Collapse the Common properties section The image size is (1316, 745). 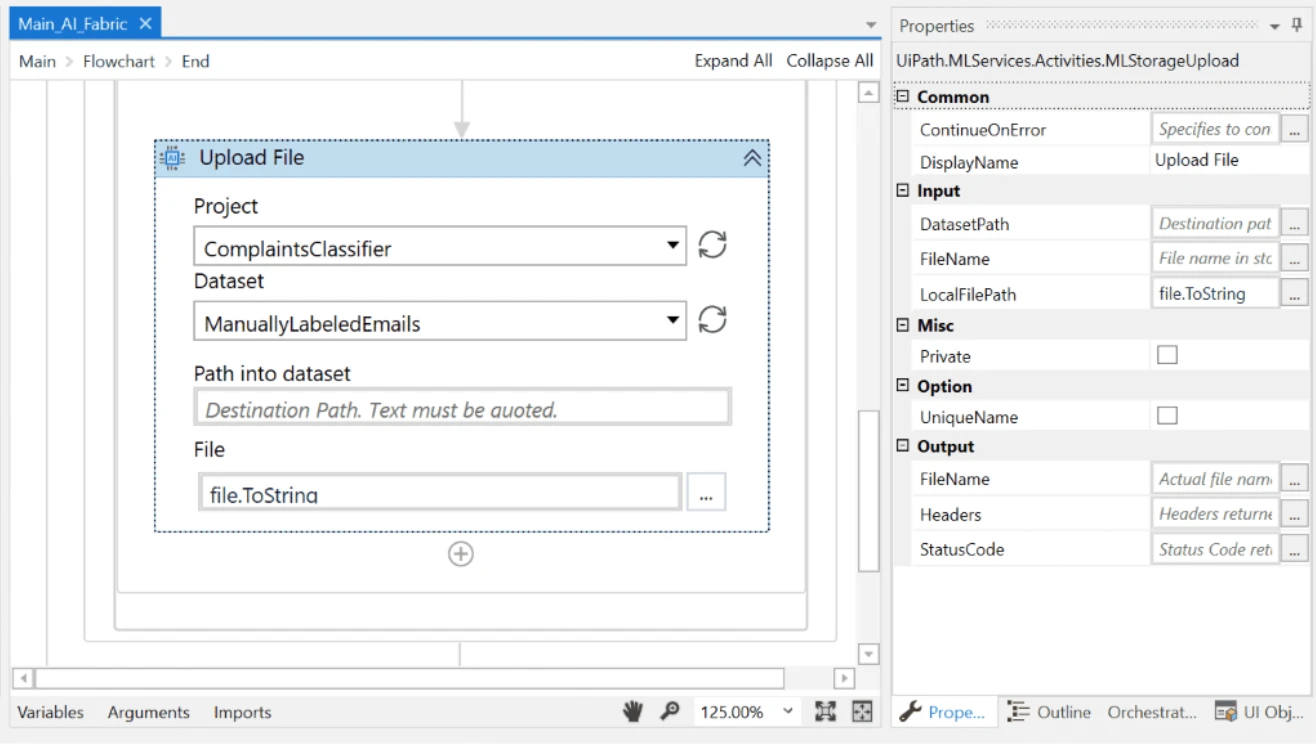coord(903,97)
